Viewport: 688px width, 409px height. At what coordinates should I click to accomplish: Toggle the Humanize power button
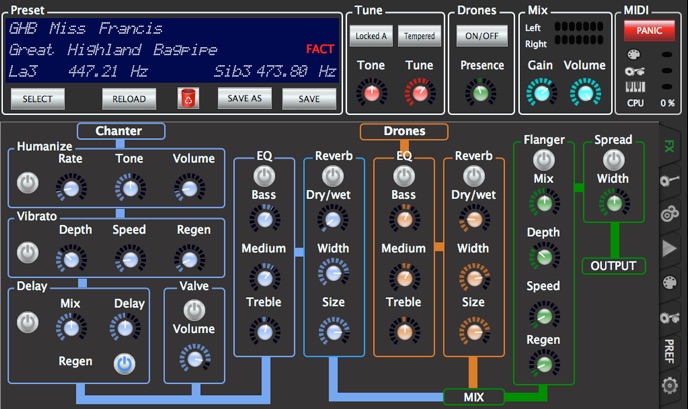tap(28, 183)
